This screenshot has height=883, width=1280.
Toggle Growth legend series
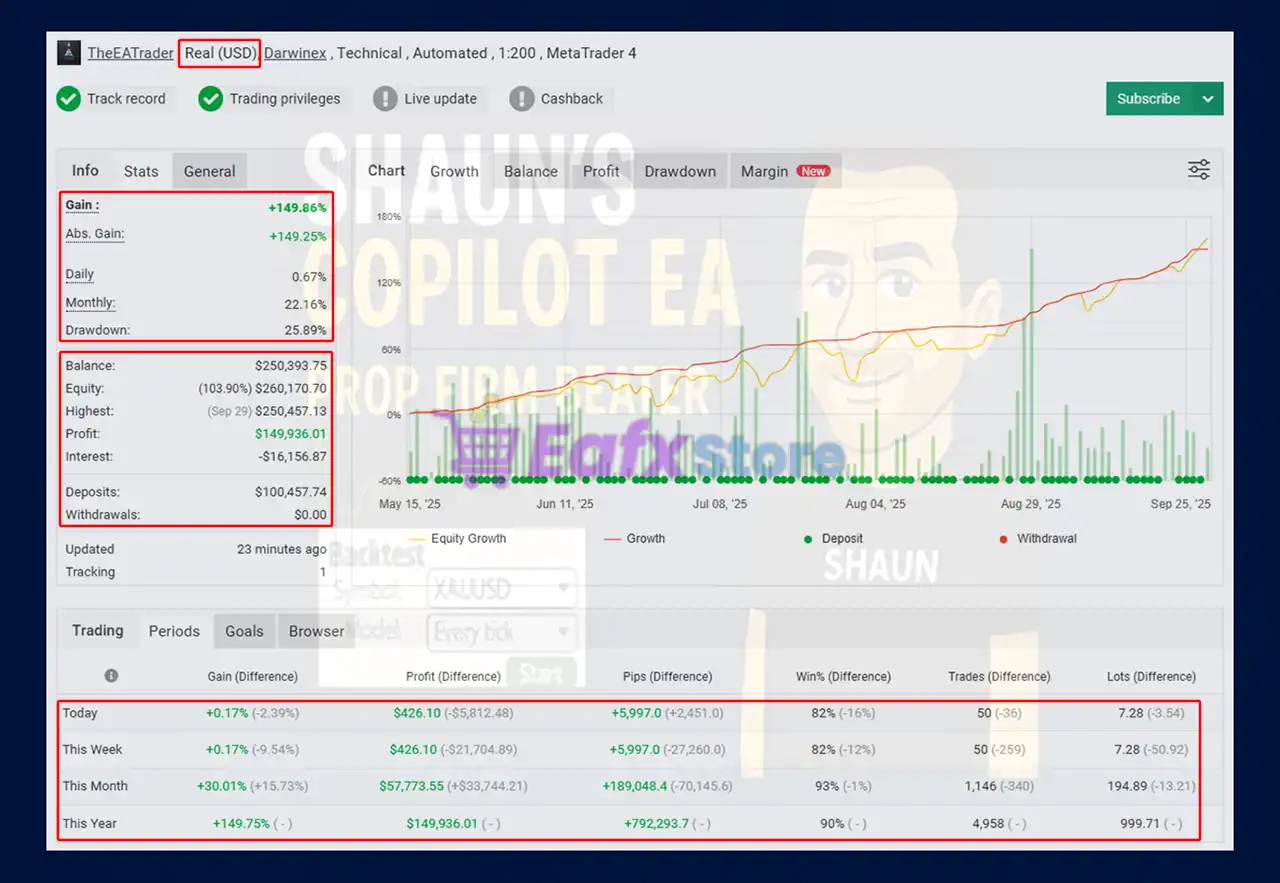[x=635, y=538]
